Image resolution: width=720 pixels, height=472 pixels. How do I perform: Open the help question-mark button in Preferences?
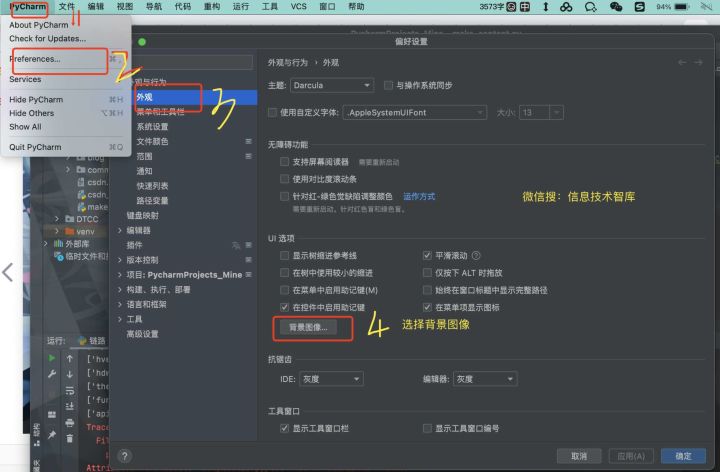[124, 456]
